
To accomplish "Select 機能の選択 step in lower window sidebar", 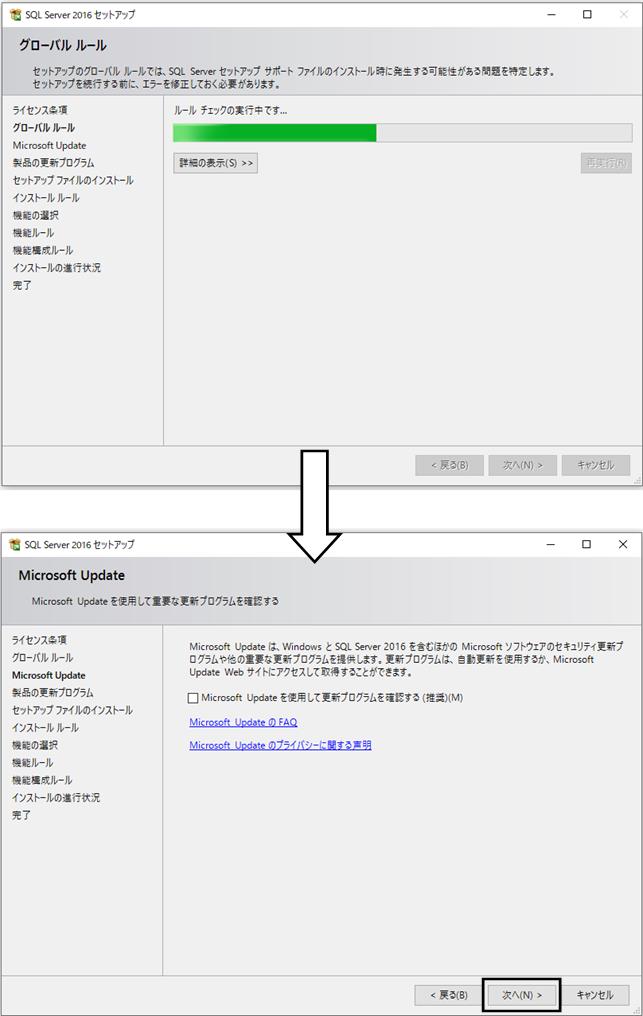I will point(35,745).
